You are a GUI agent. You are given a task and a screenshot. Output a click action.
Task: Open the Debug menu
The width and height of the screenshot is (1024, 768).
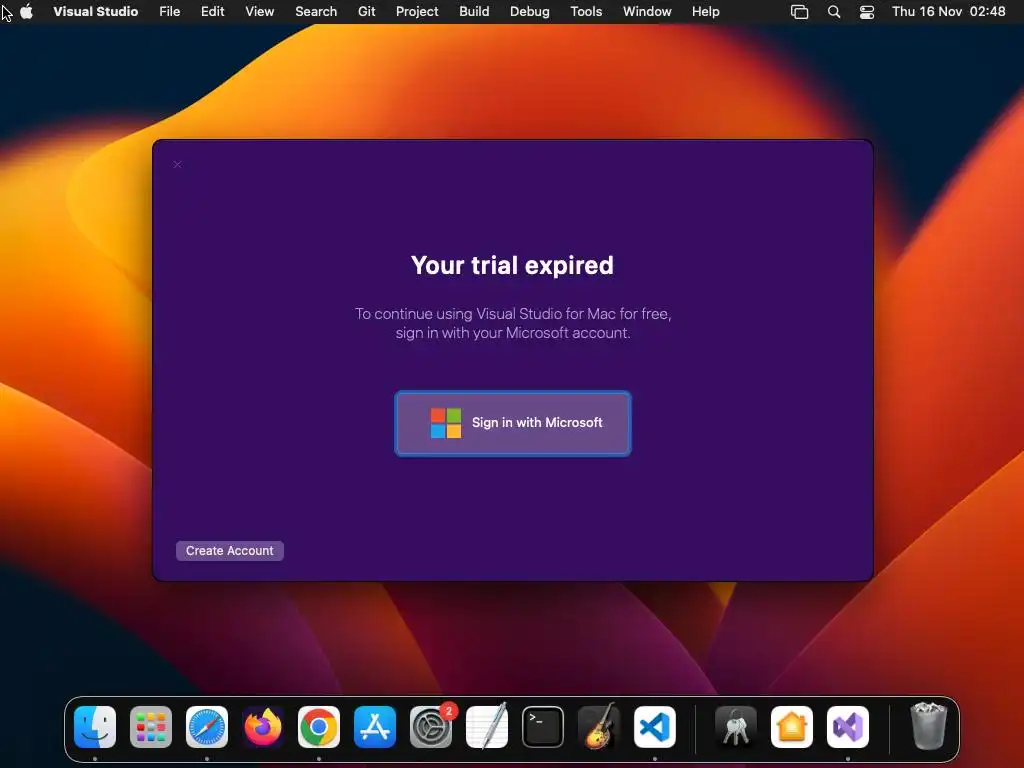(x=530, y=12)
